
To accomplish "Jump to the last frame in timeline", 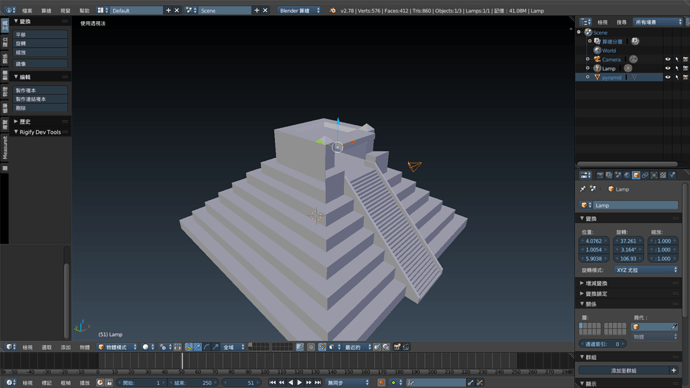I will pos(318,383).
